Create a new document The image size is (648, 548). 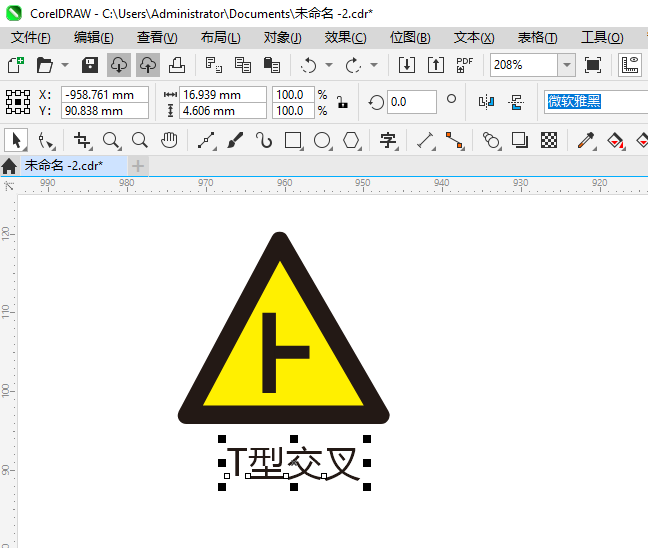pyautogui.click(x=16, y=65)
